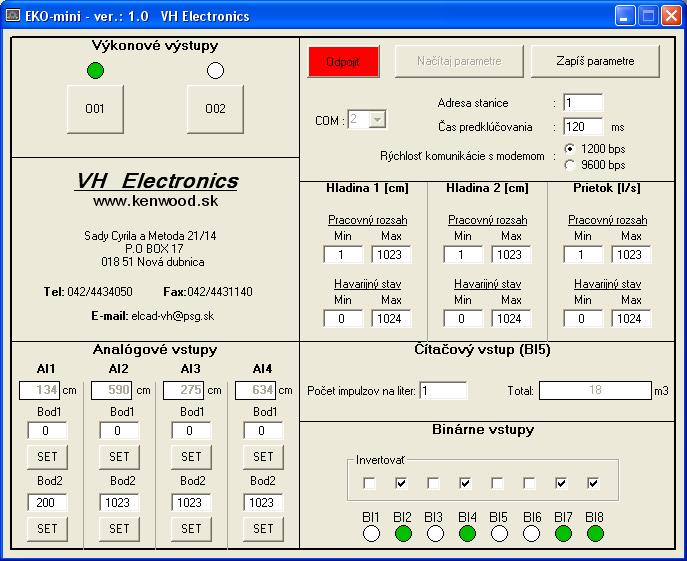Screen dimensions: 687x561
Task: Click AI1 Bod2 field showing 200
Action: click(x=47, y=503)
